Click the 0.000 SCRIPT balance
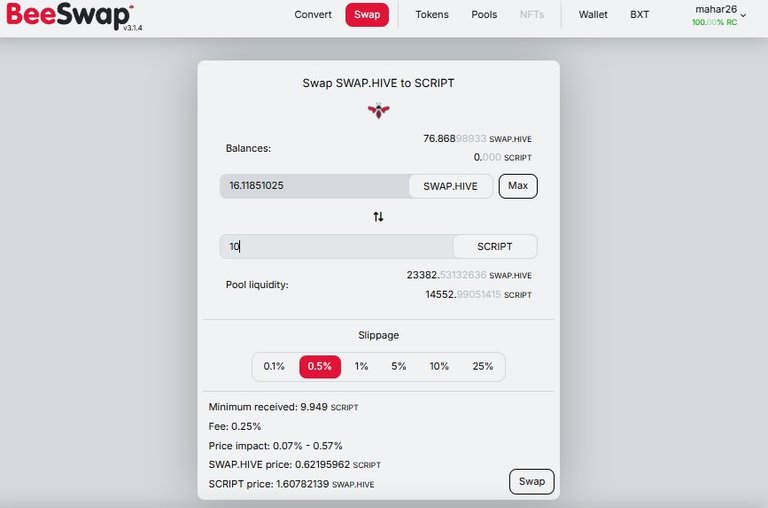Image resolution: width=768 pixels, height=508 pixels. [503, 157]
